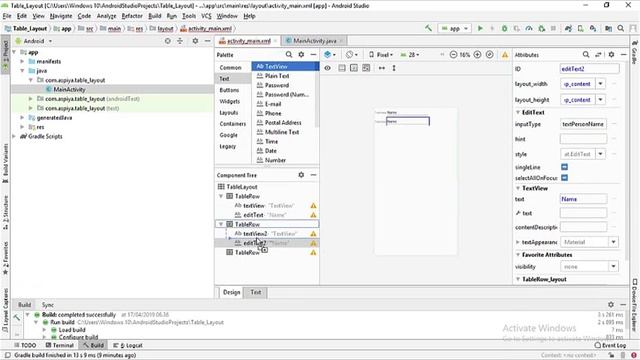Image resolution: width=640 pixels, height=360 pixels.
Task: Select MainActivity in project tree
Action: tap(69, 89)
